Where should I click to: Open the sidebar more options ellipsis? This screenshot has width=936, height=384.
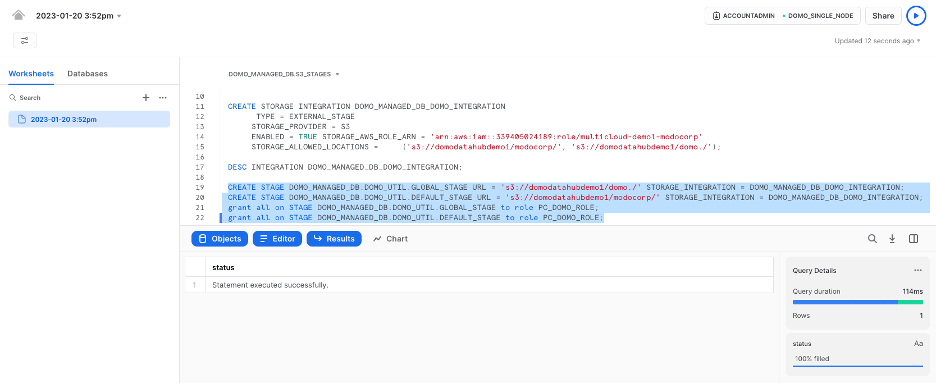click(x=162, y=97)
